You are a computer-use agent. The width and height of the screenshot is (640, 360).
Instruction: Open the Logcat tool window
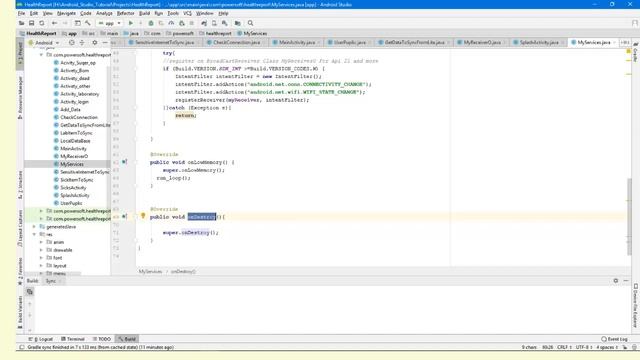click(41, 339)
